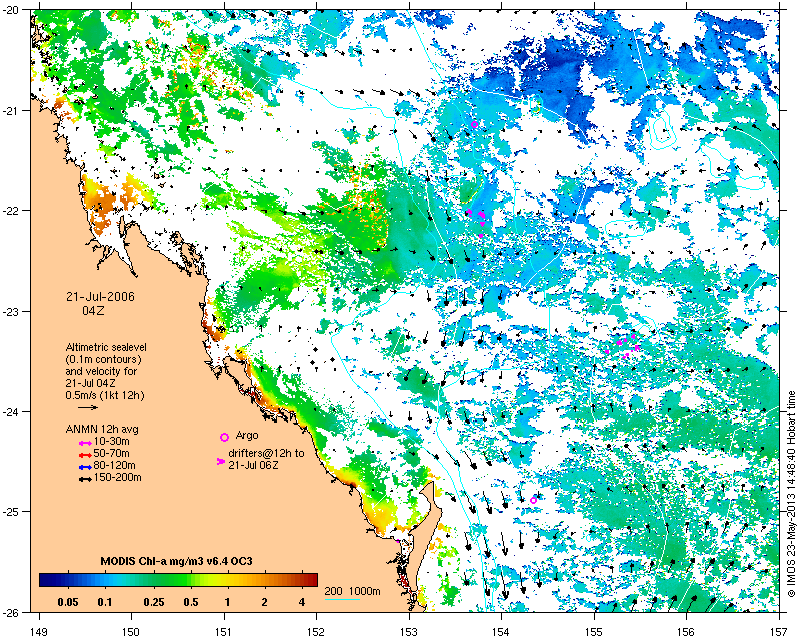800x640 pixels.
Task: Click the latitude axis label -23
Action: [x=11, y=312]
